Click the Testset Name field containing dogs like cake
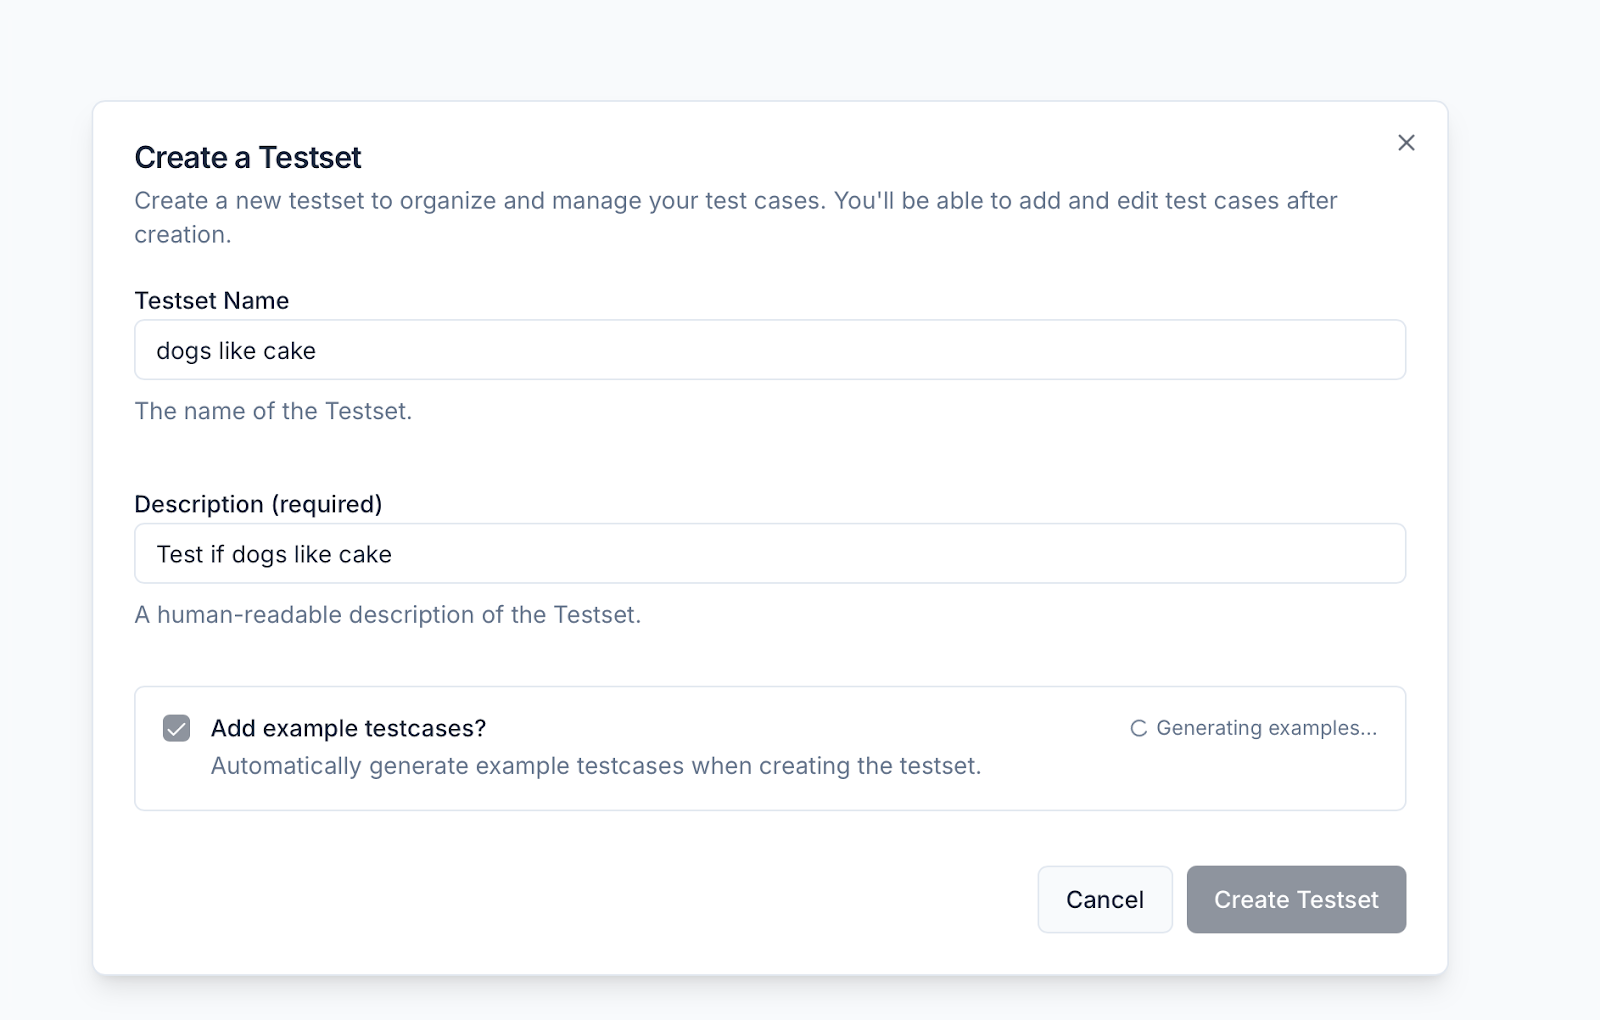This screenshot has width=1600, height=1020. pos(770,350)
